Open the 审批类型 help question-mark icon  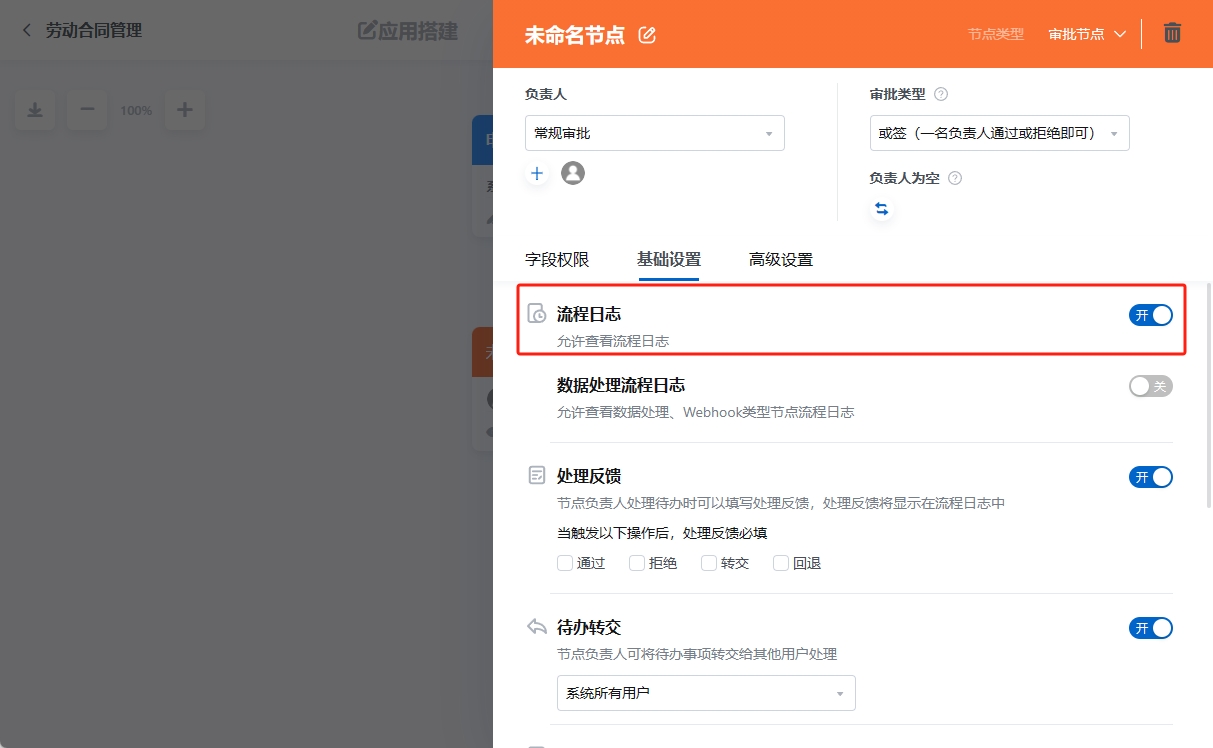[x=939, y=93]
